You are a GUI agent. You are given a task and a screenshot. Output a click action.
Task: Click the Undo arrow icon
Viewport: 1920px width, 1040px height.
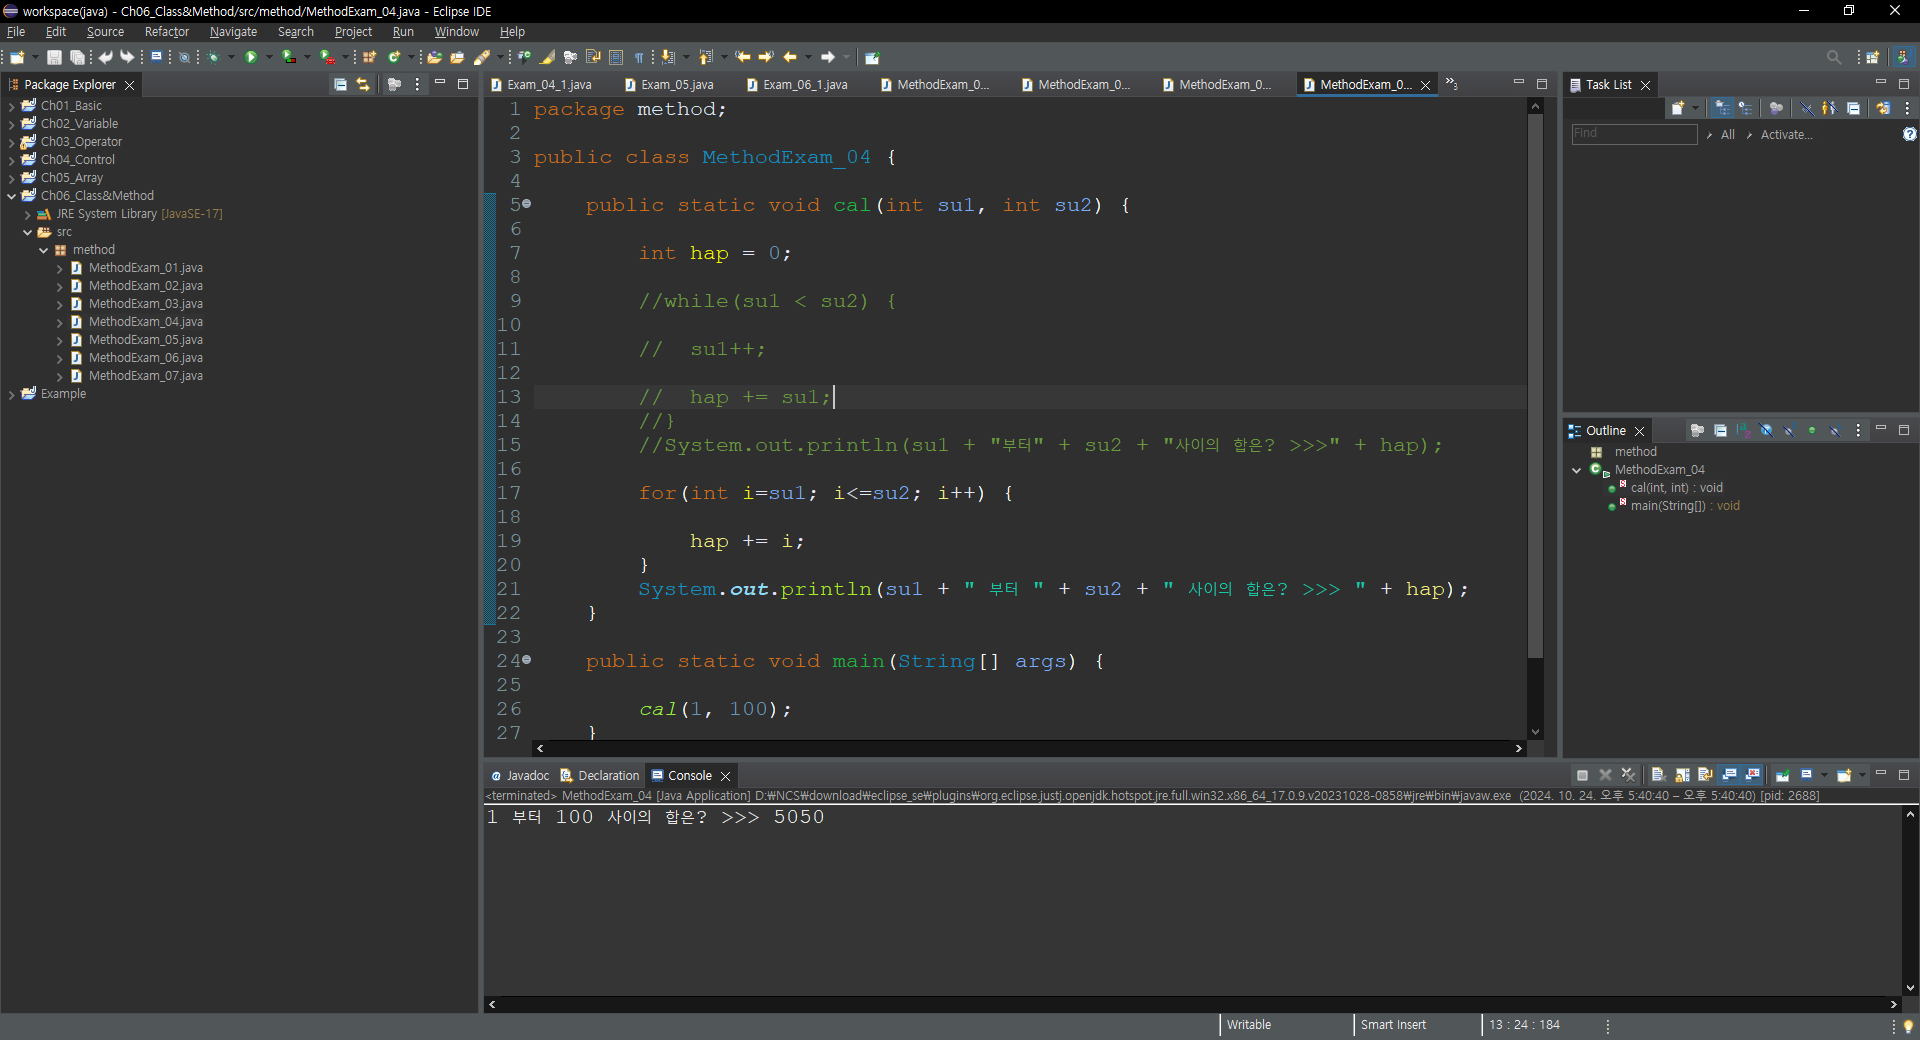[105, 57]
